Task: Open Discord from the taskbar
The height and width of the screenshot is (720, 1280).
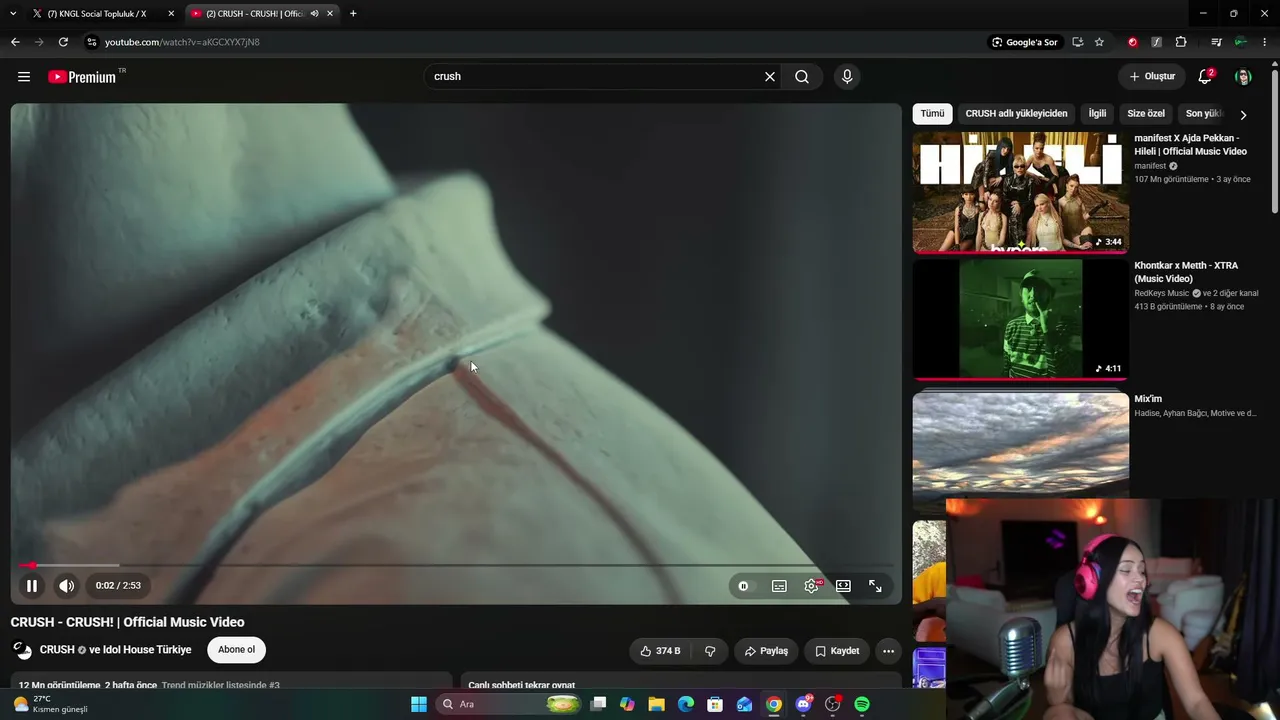Action: (803, 704)
